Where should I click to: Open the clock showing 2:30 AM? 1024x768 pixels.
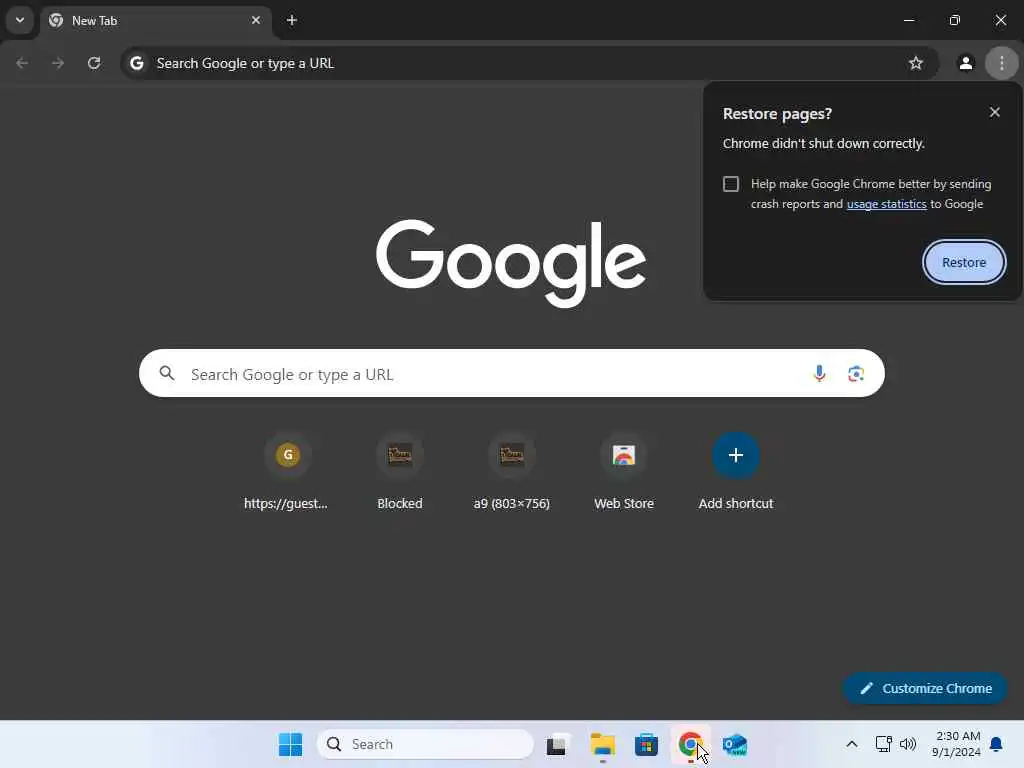(956, 744)
